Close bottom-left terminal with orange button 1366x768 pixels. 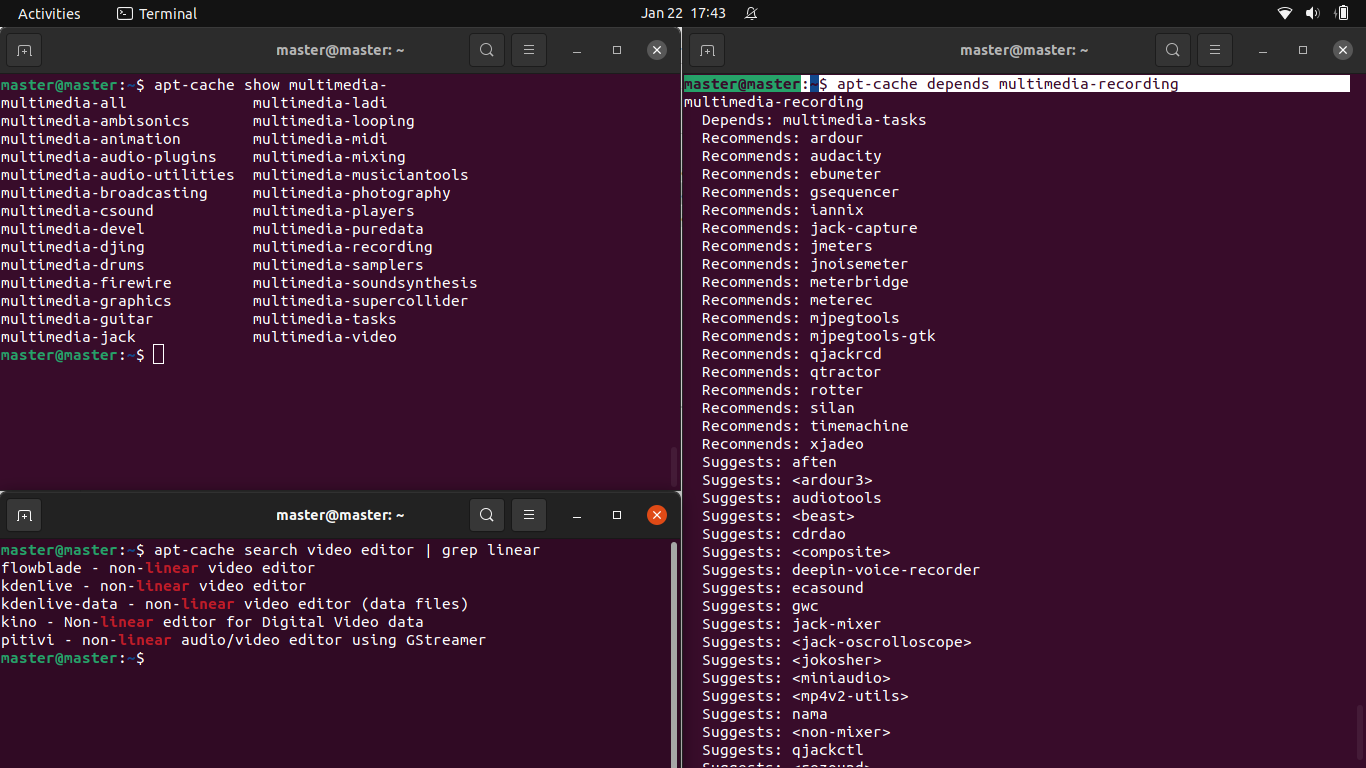657,515
